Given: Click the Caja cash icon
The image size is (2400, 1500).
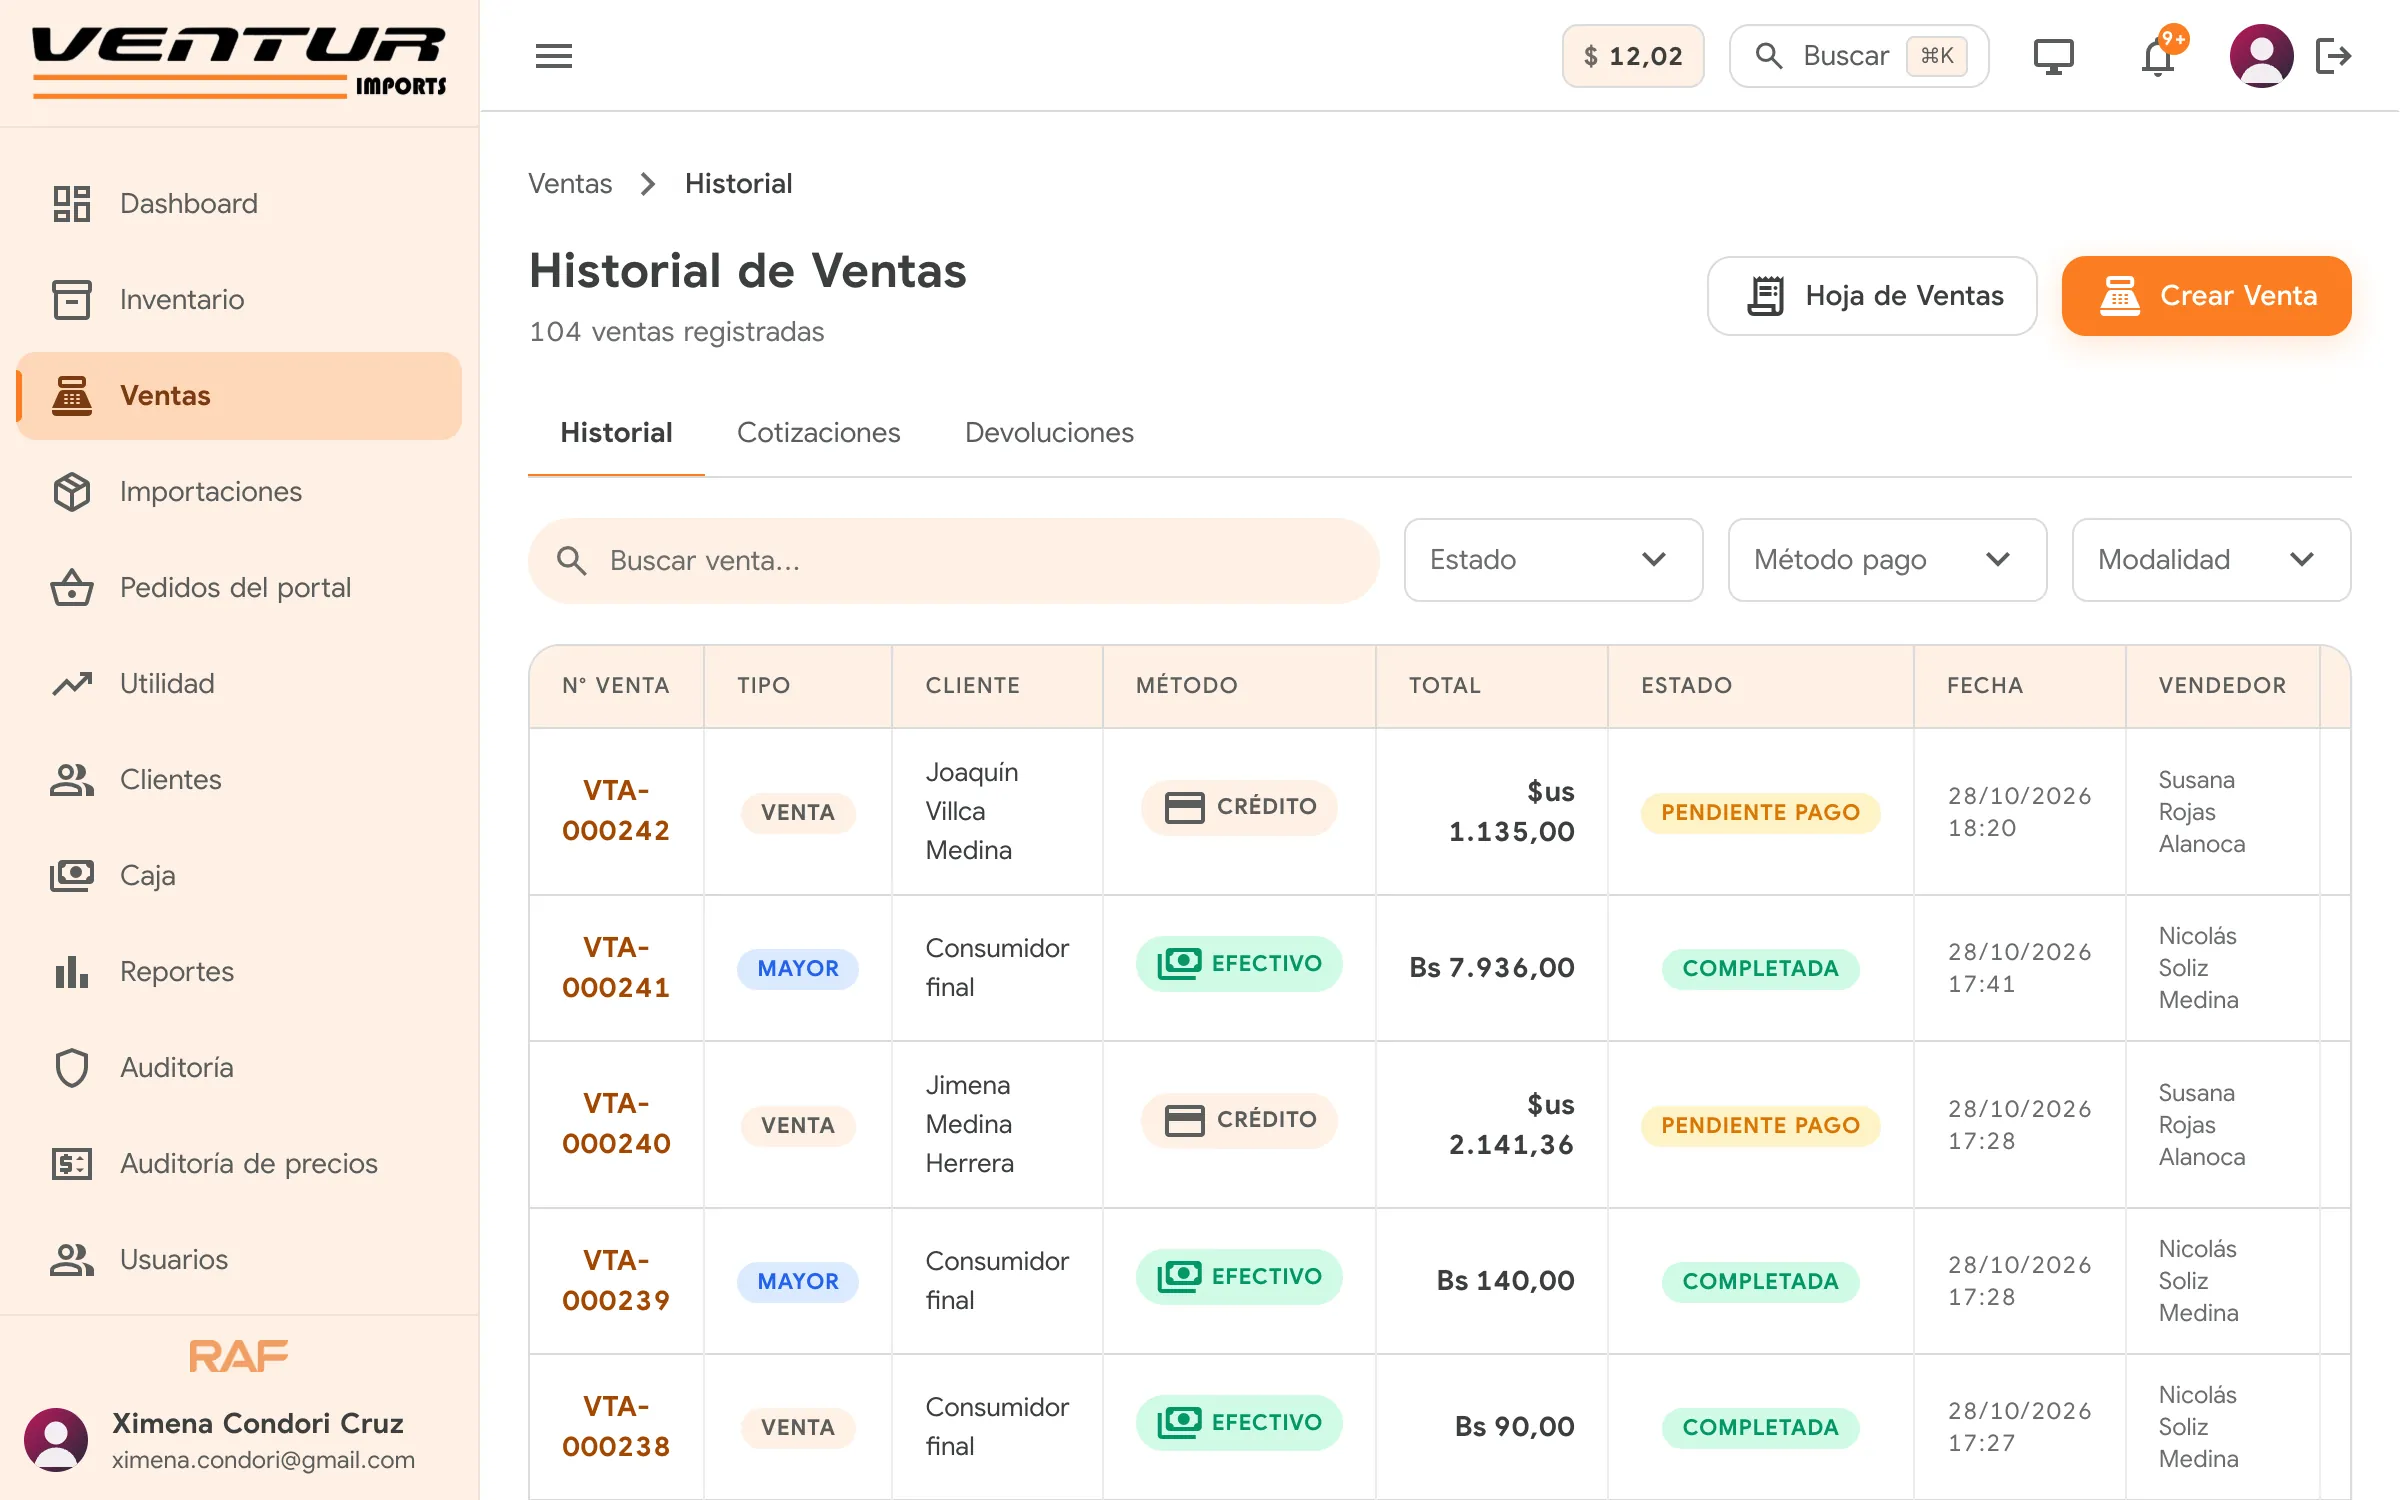Looking at the screenshot, I should tap(72, 876).
